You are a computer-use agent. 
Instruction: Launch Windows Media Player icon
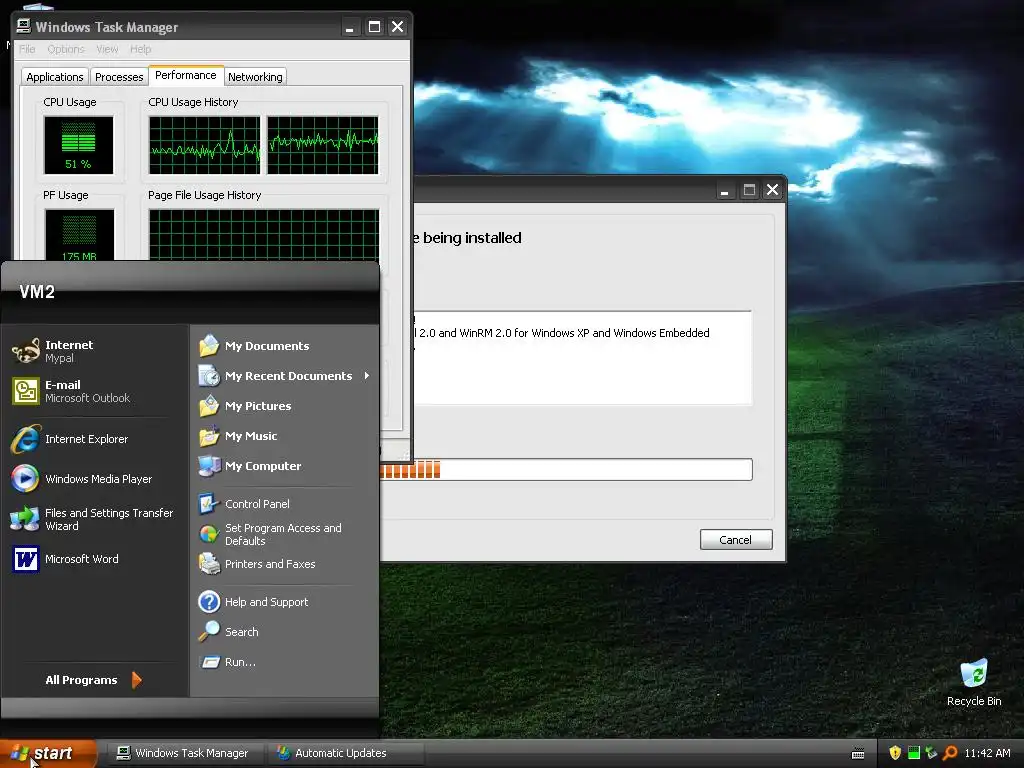(25, 479)
